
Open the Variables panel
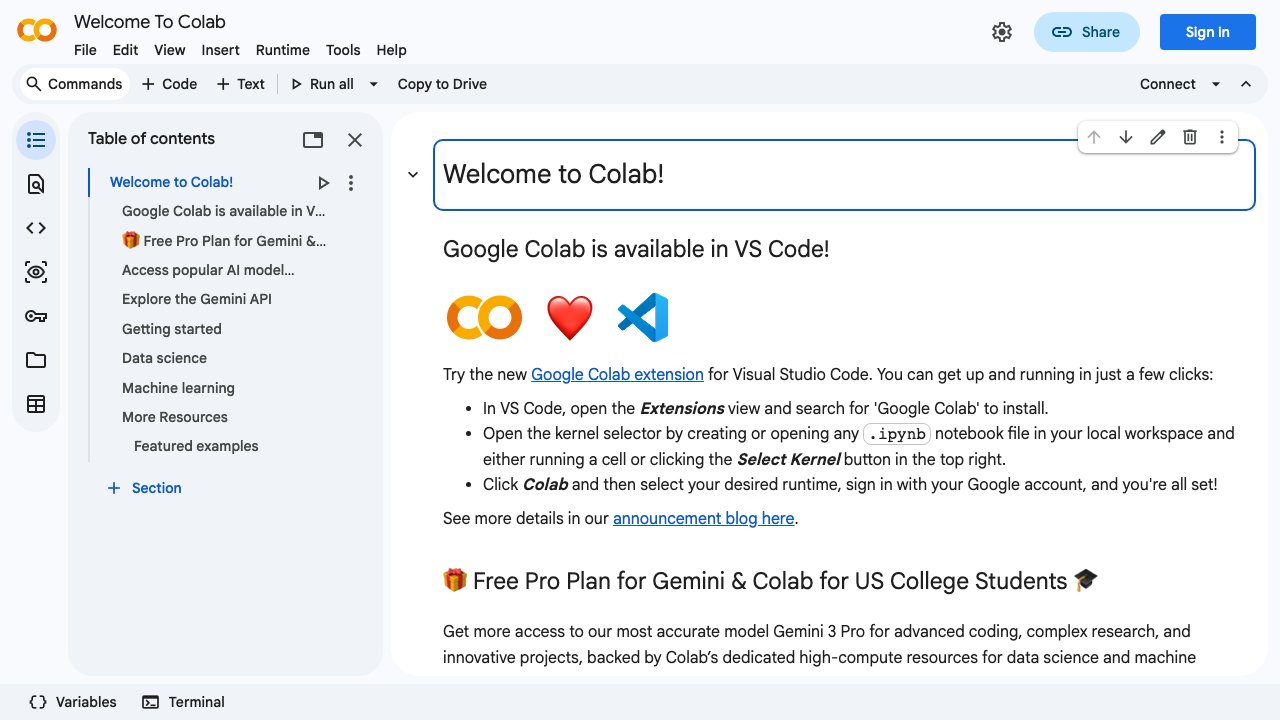(73, 702)
